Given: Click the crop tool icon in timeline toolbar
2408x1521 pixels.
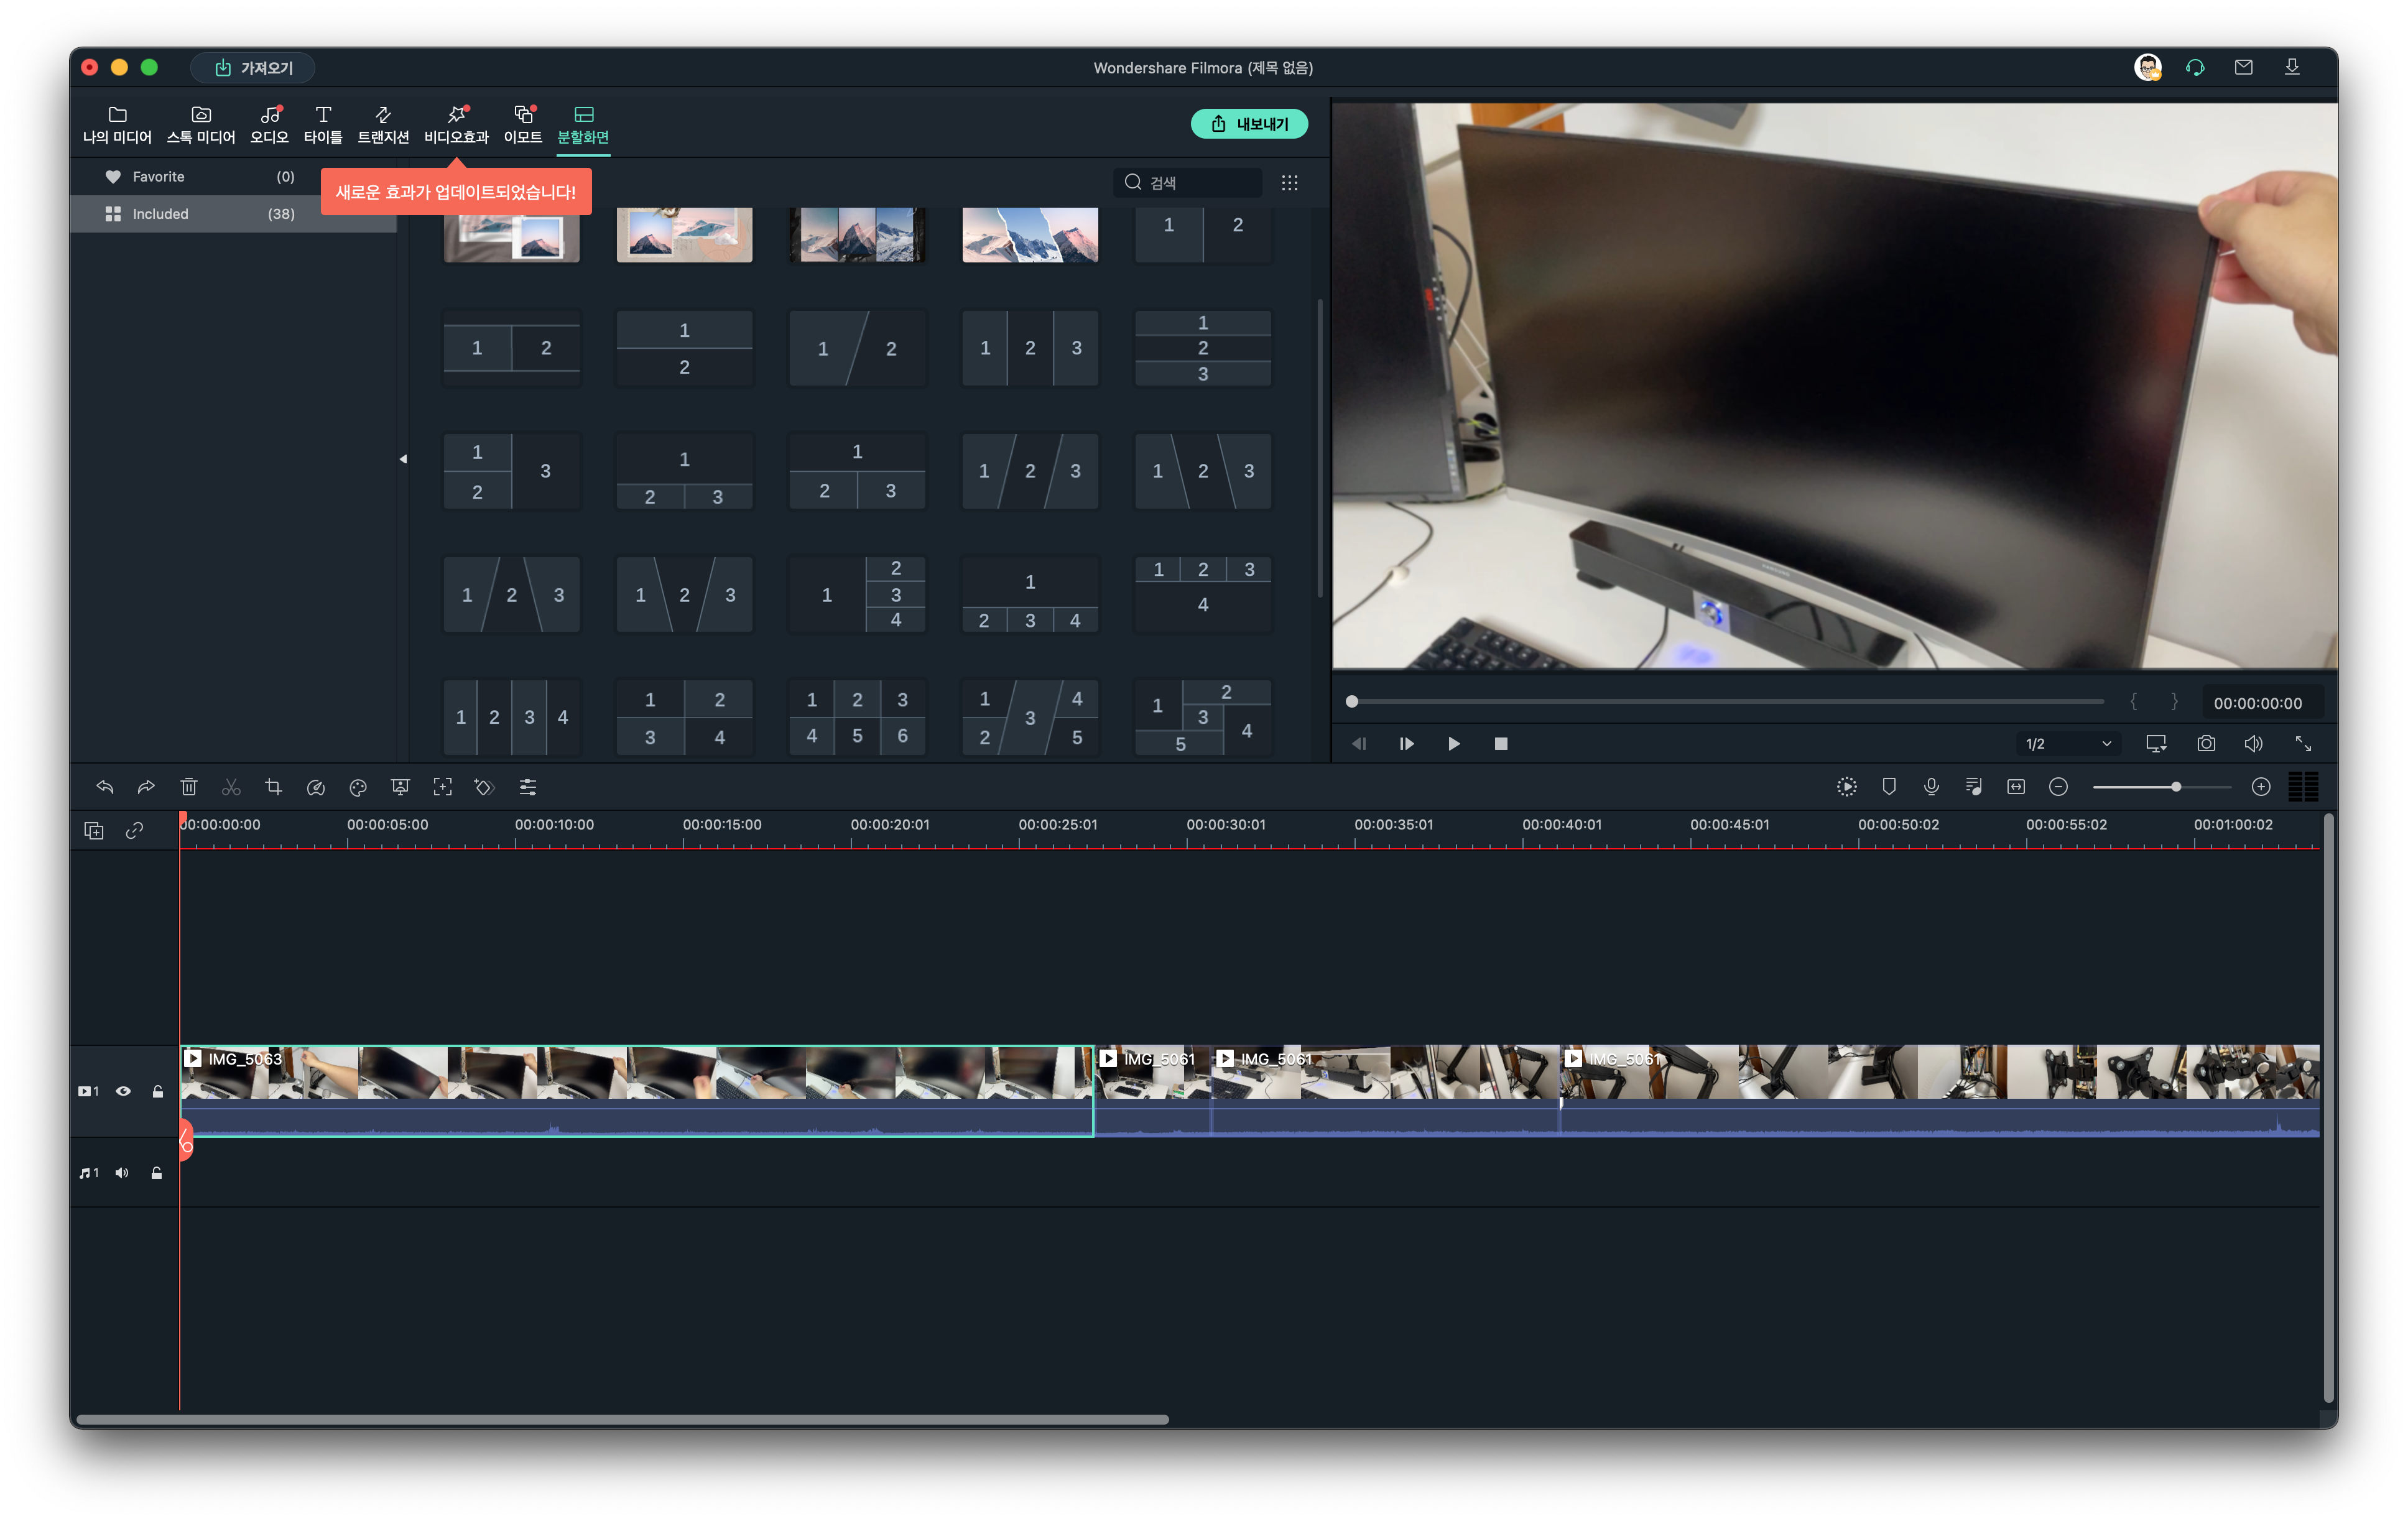Looking at the screenshot, I should coord(273,787).
